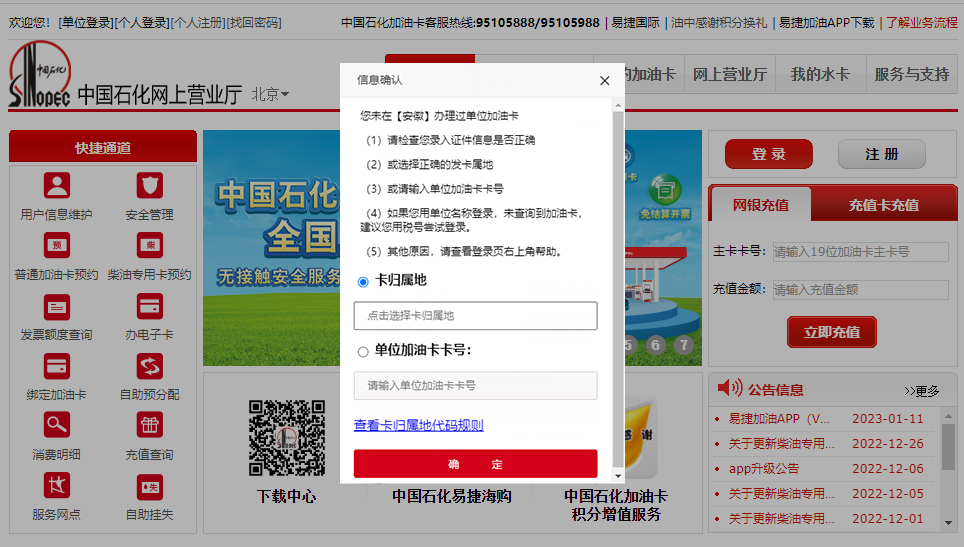964x547 pixels.
Task: Click 绑定加油卡 icon
Action: pos(57,366)
